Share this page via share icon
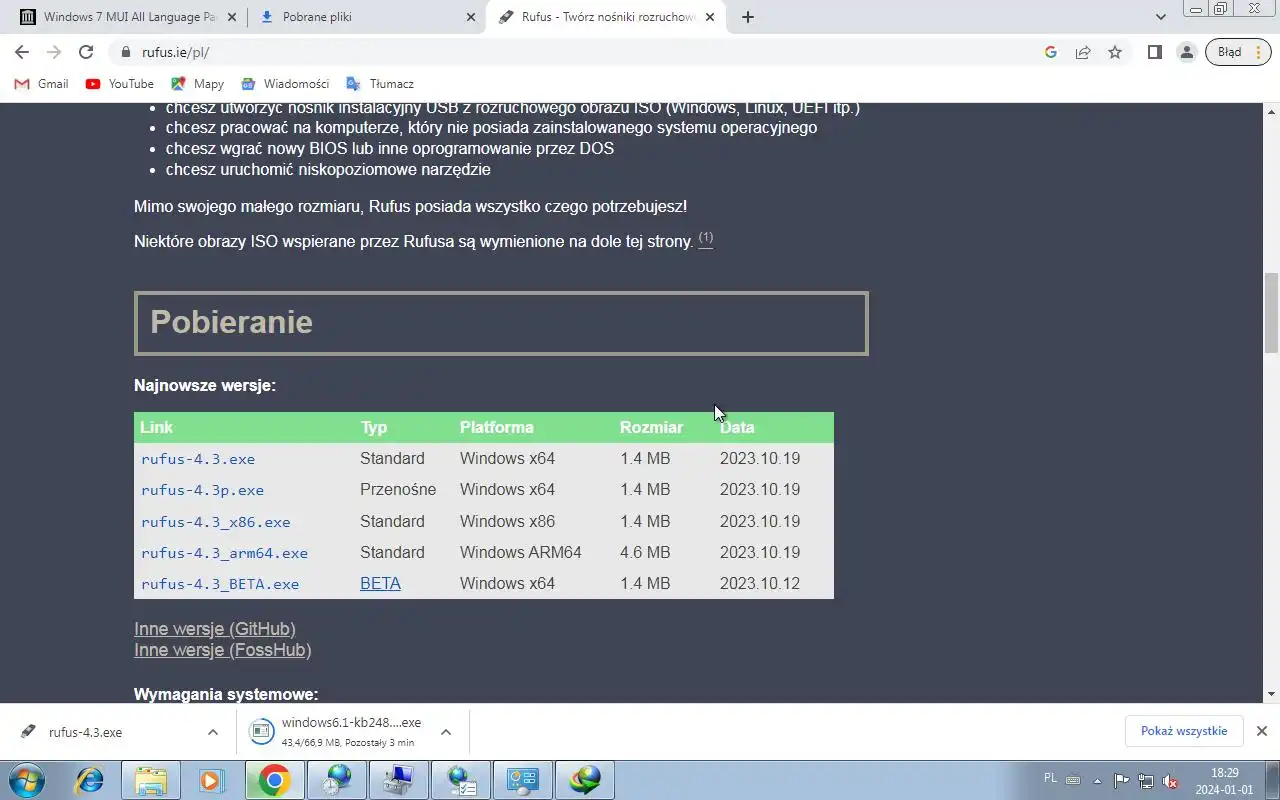The width and height of the screenshot is (1280, 800). point(1083,52)
